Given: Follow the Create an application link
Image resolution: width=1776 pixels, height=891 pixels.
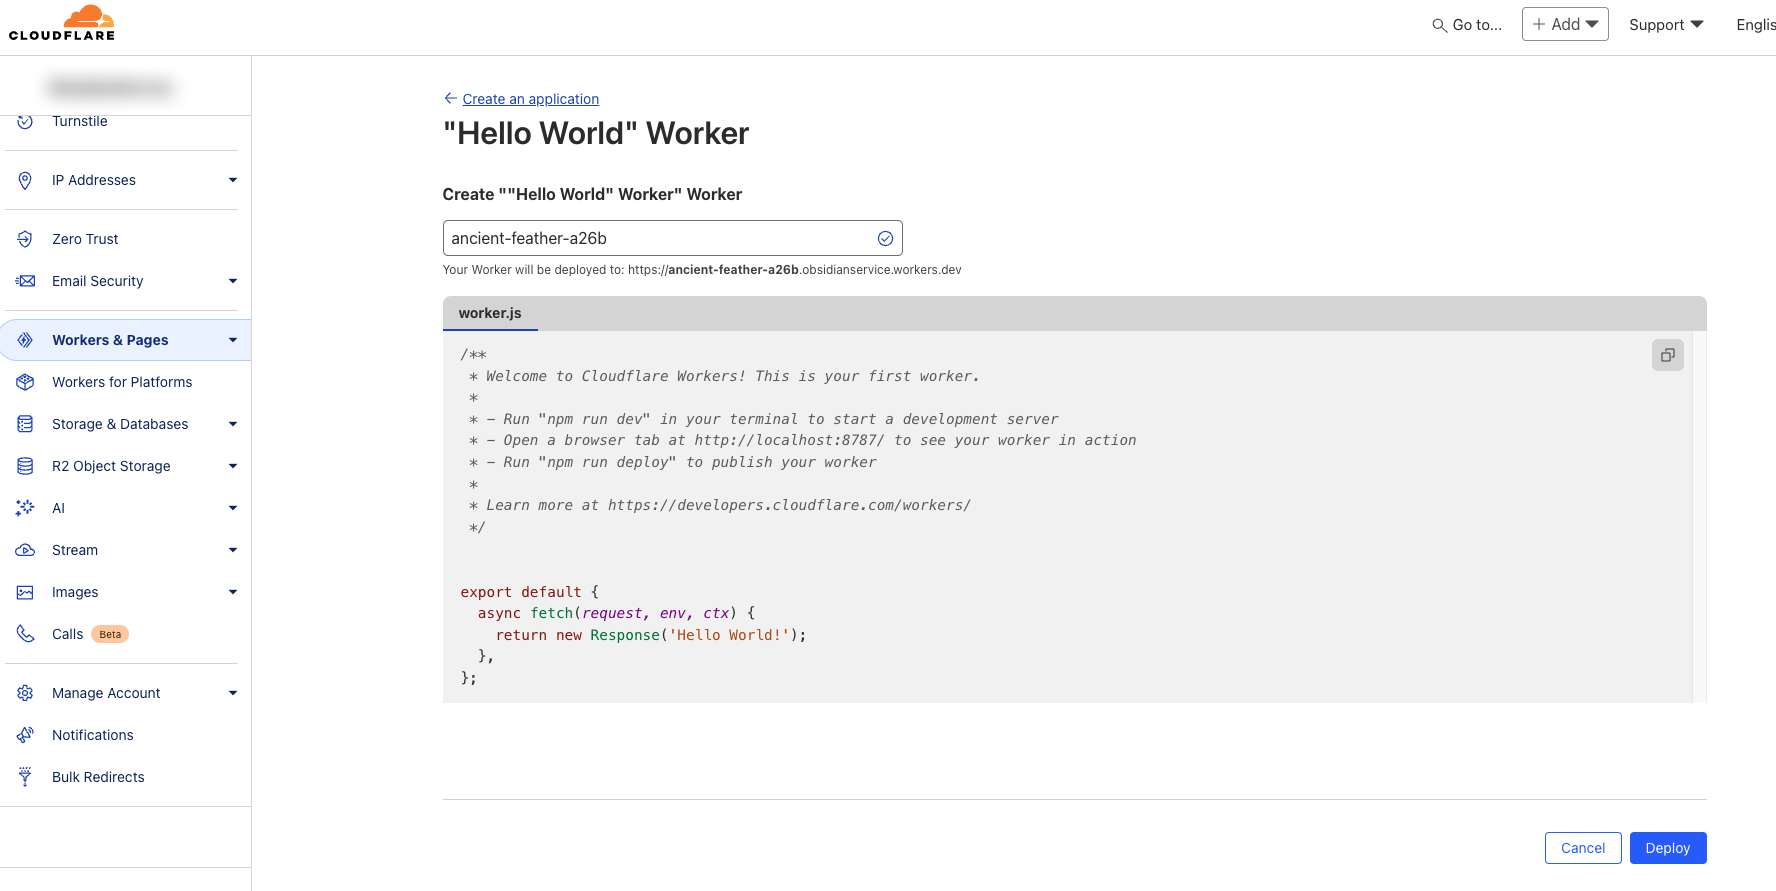Looking at the screenshot, I should [x=530, y=99].
